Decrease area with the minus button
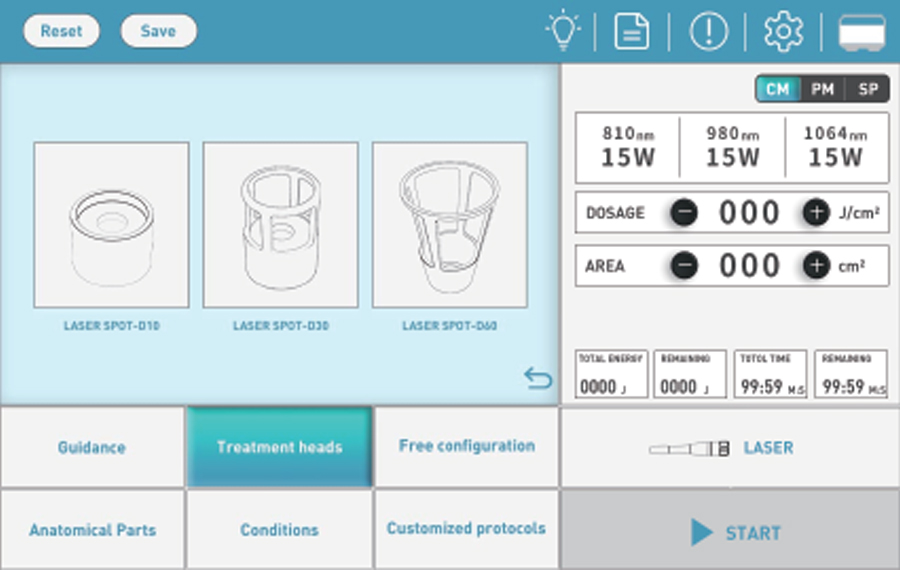Screen dimensions: 900x570 click(684, 266)
